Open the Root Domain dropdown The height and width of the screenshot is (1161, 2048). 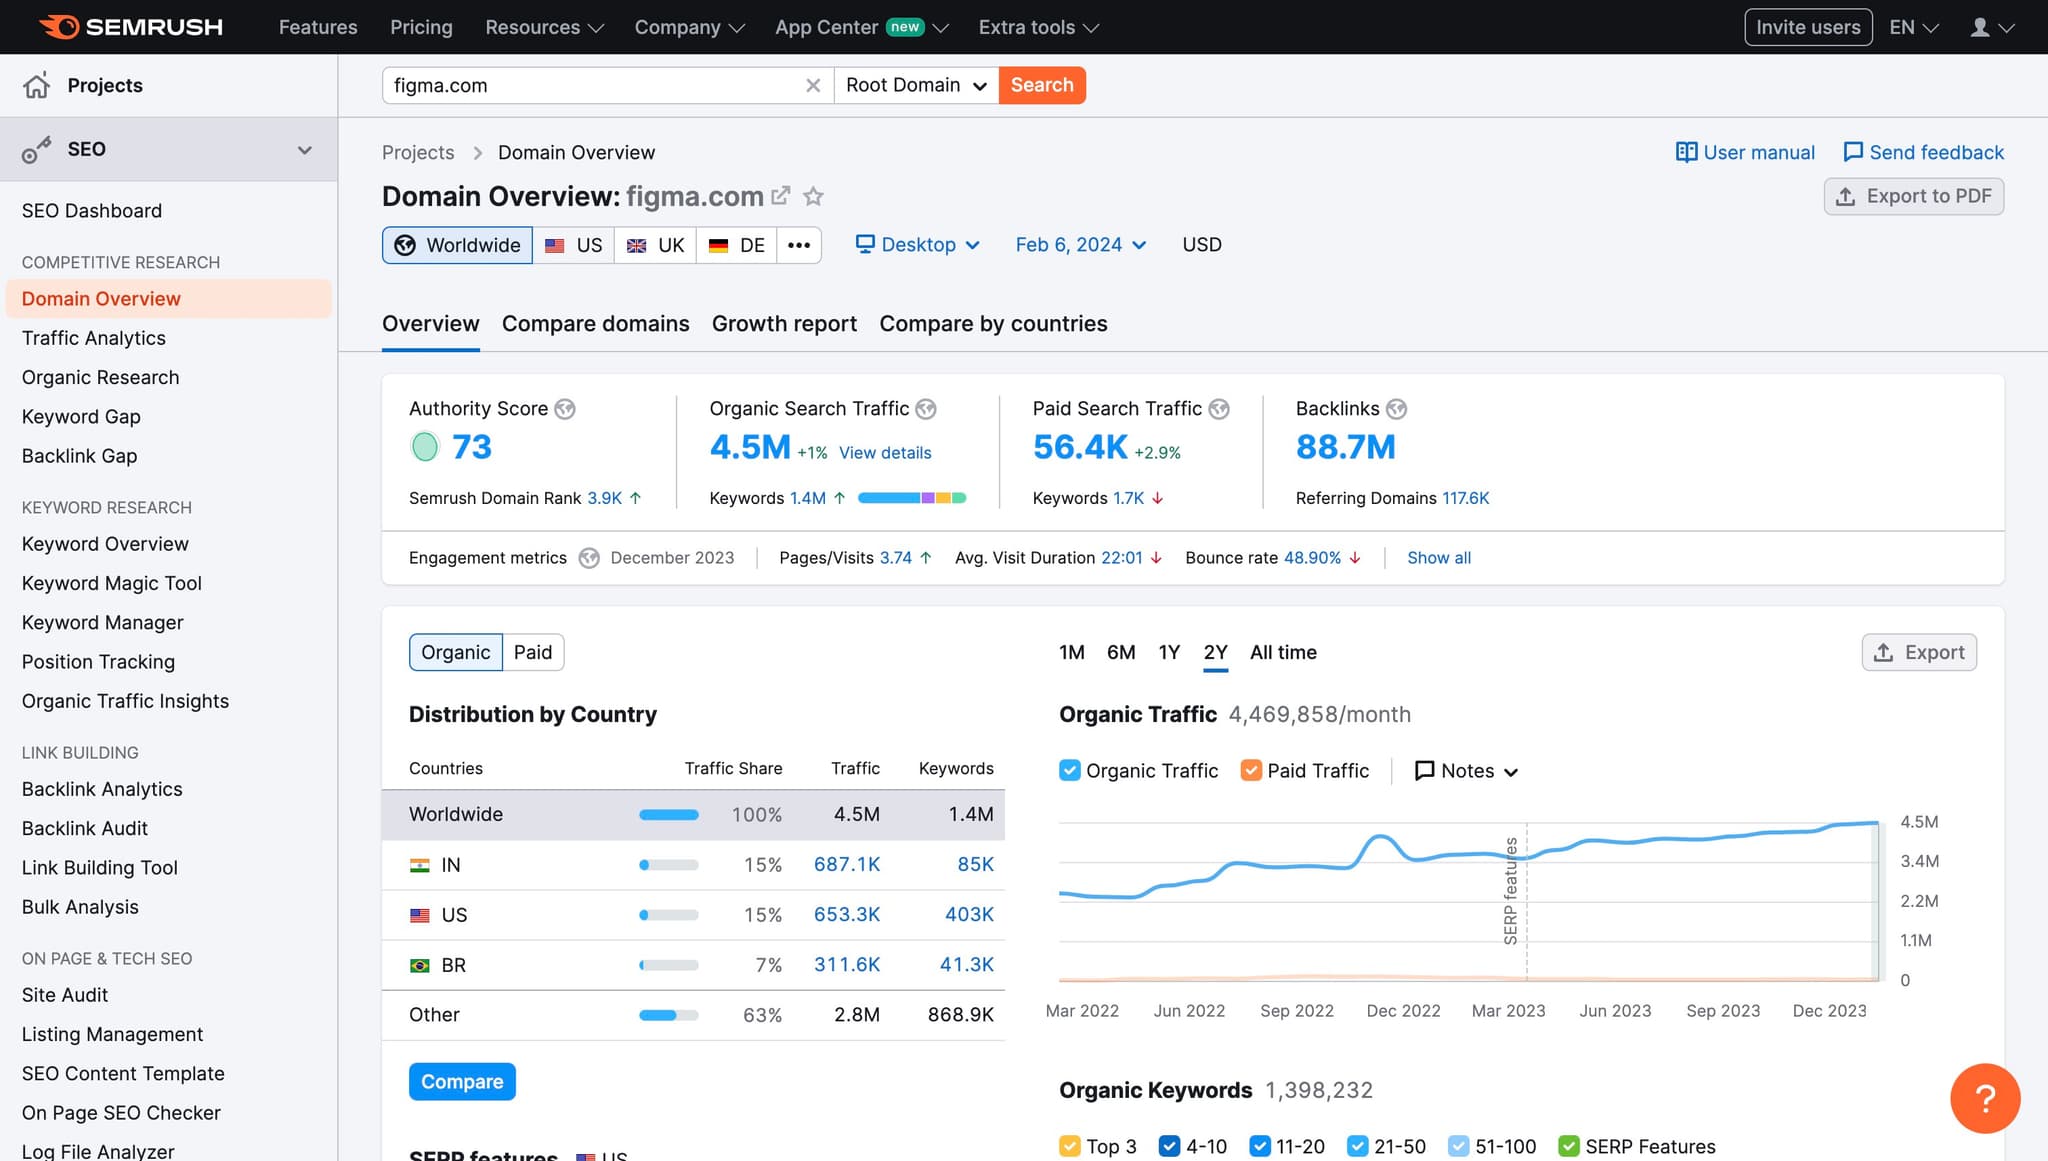tap(916, 86)
